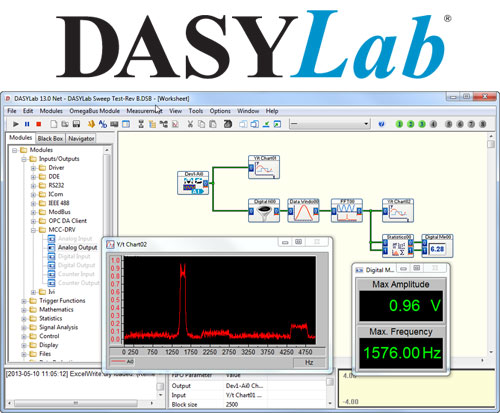The image size is (500, 413).
Task: Select the FFT00 module block
Action: [347, 211]
